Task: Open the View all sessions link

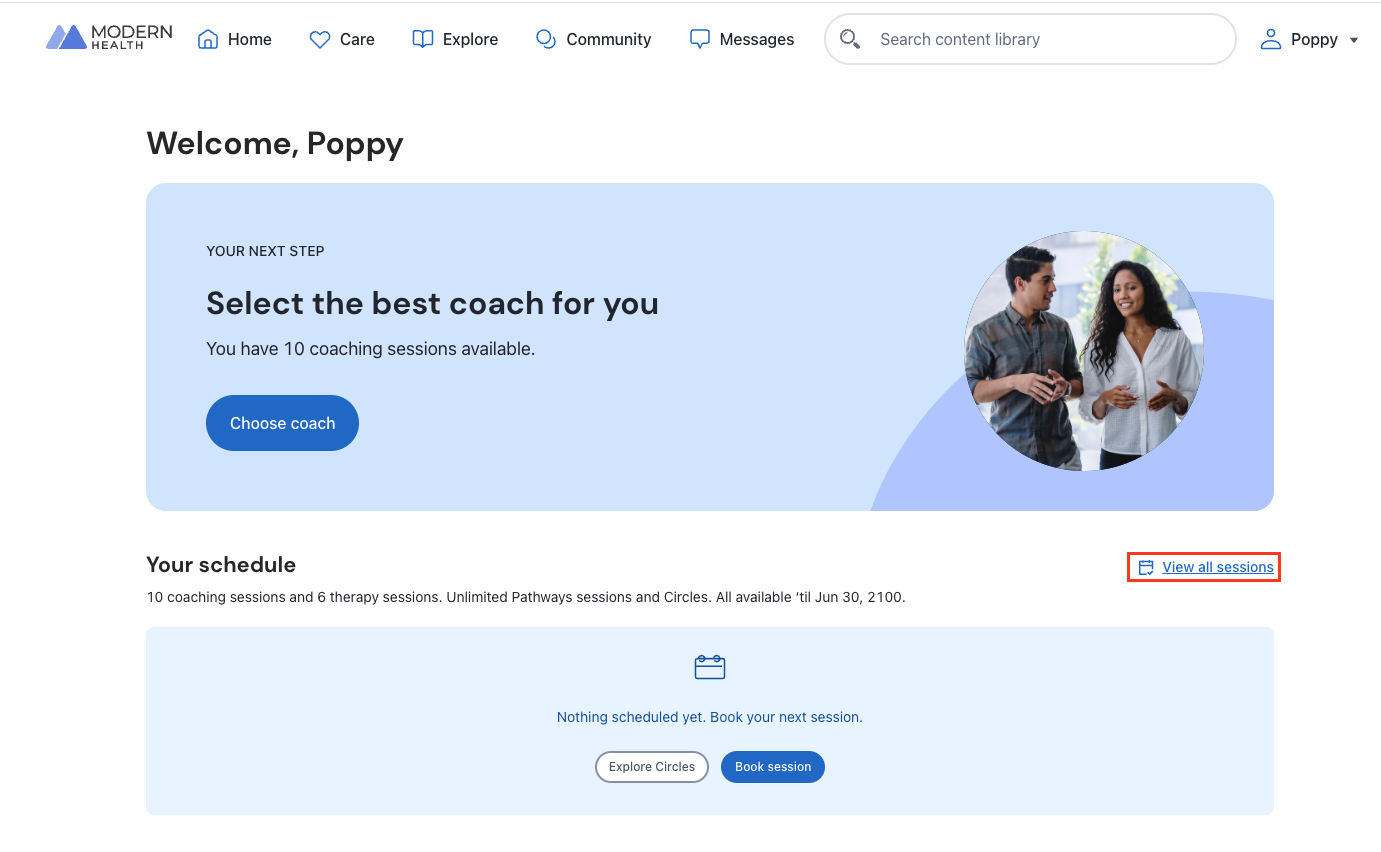Action: 1217,567
